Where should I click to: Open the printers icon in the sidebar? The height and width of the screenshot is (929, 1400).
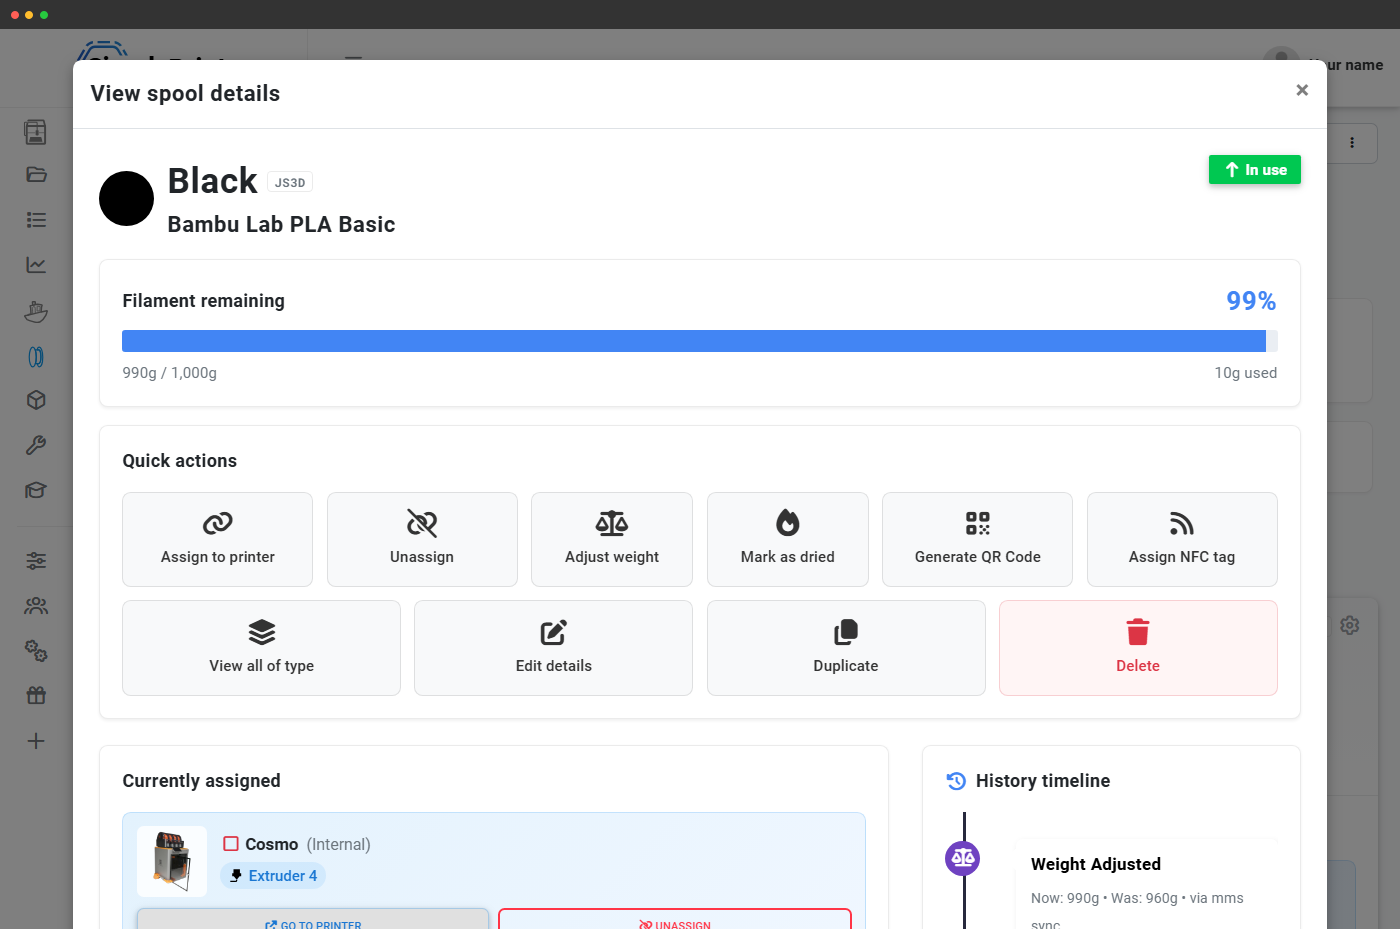[x=36, y=131]
